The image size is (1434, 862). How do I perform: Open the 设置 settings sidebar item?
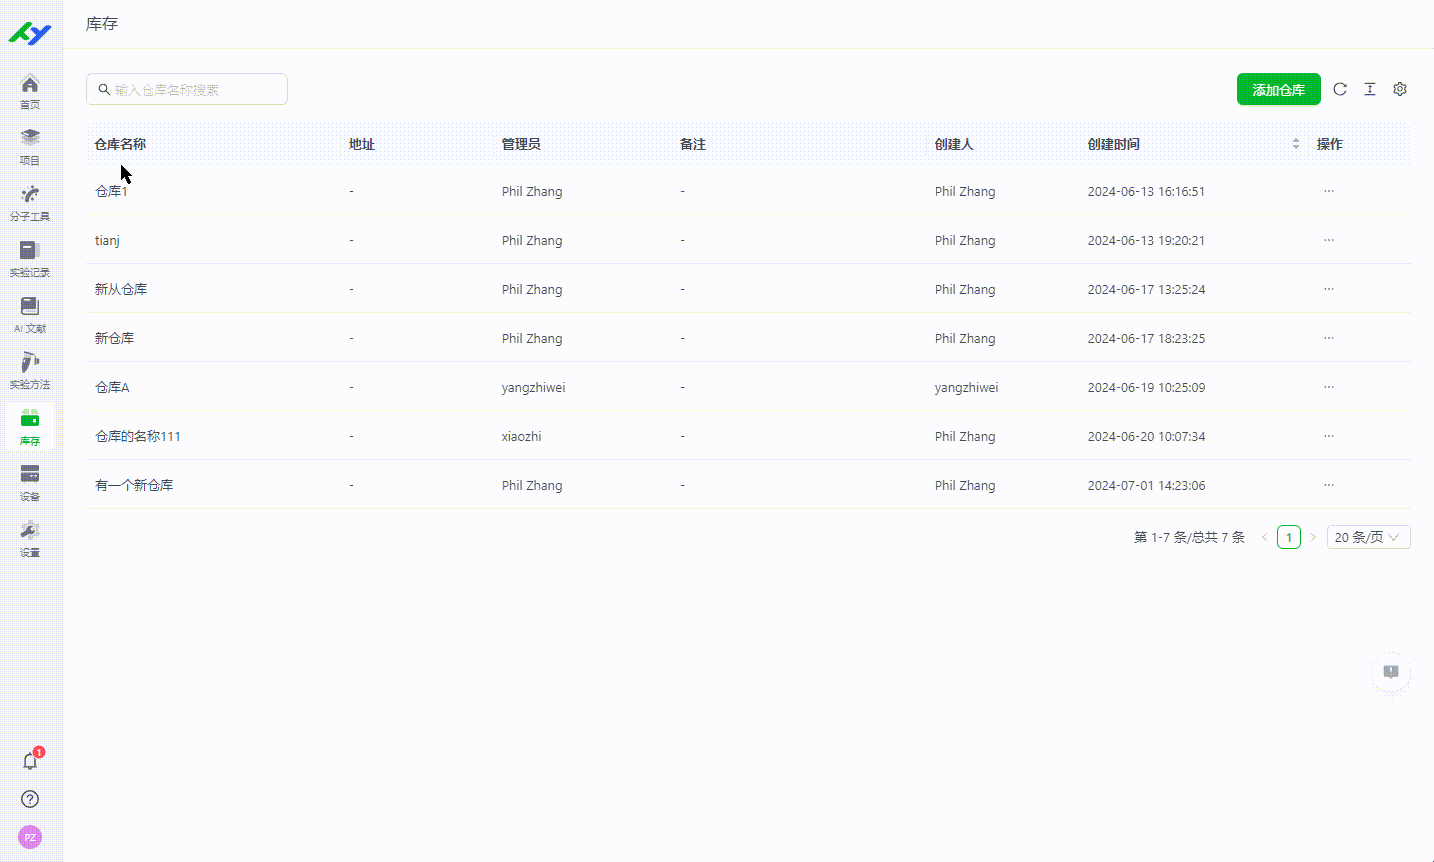(30, 538)
